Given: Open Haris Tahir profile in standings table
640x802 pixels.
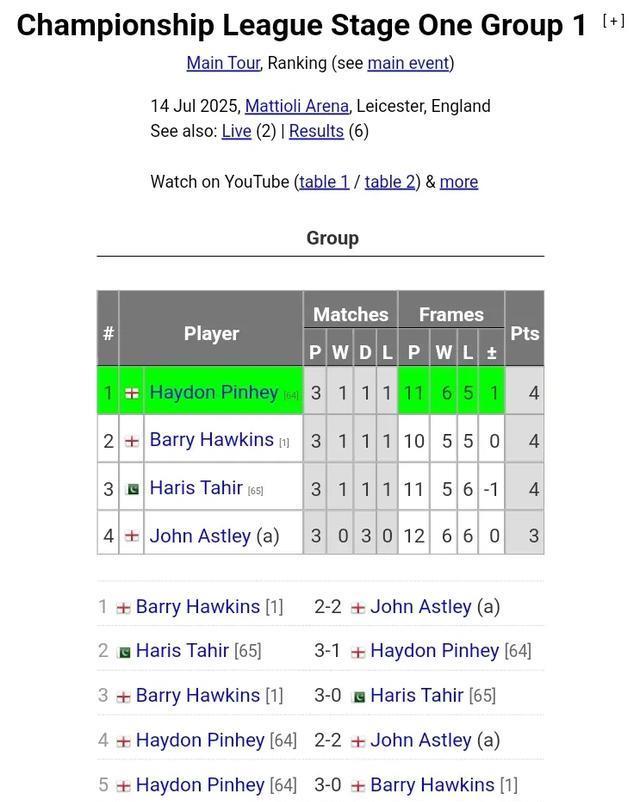Looking at the screenshot, I should (196, 487).
